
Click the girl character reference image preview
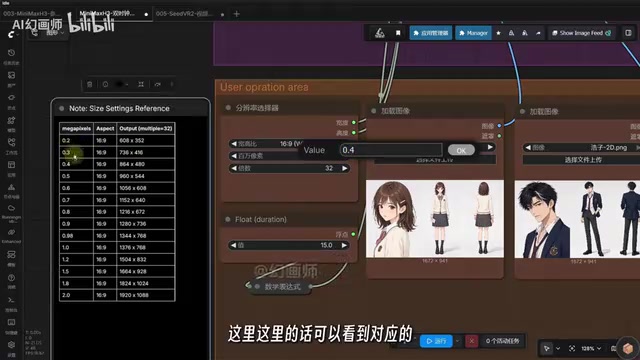(435, 219)
